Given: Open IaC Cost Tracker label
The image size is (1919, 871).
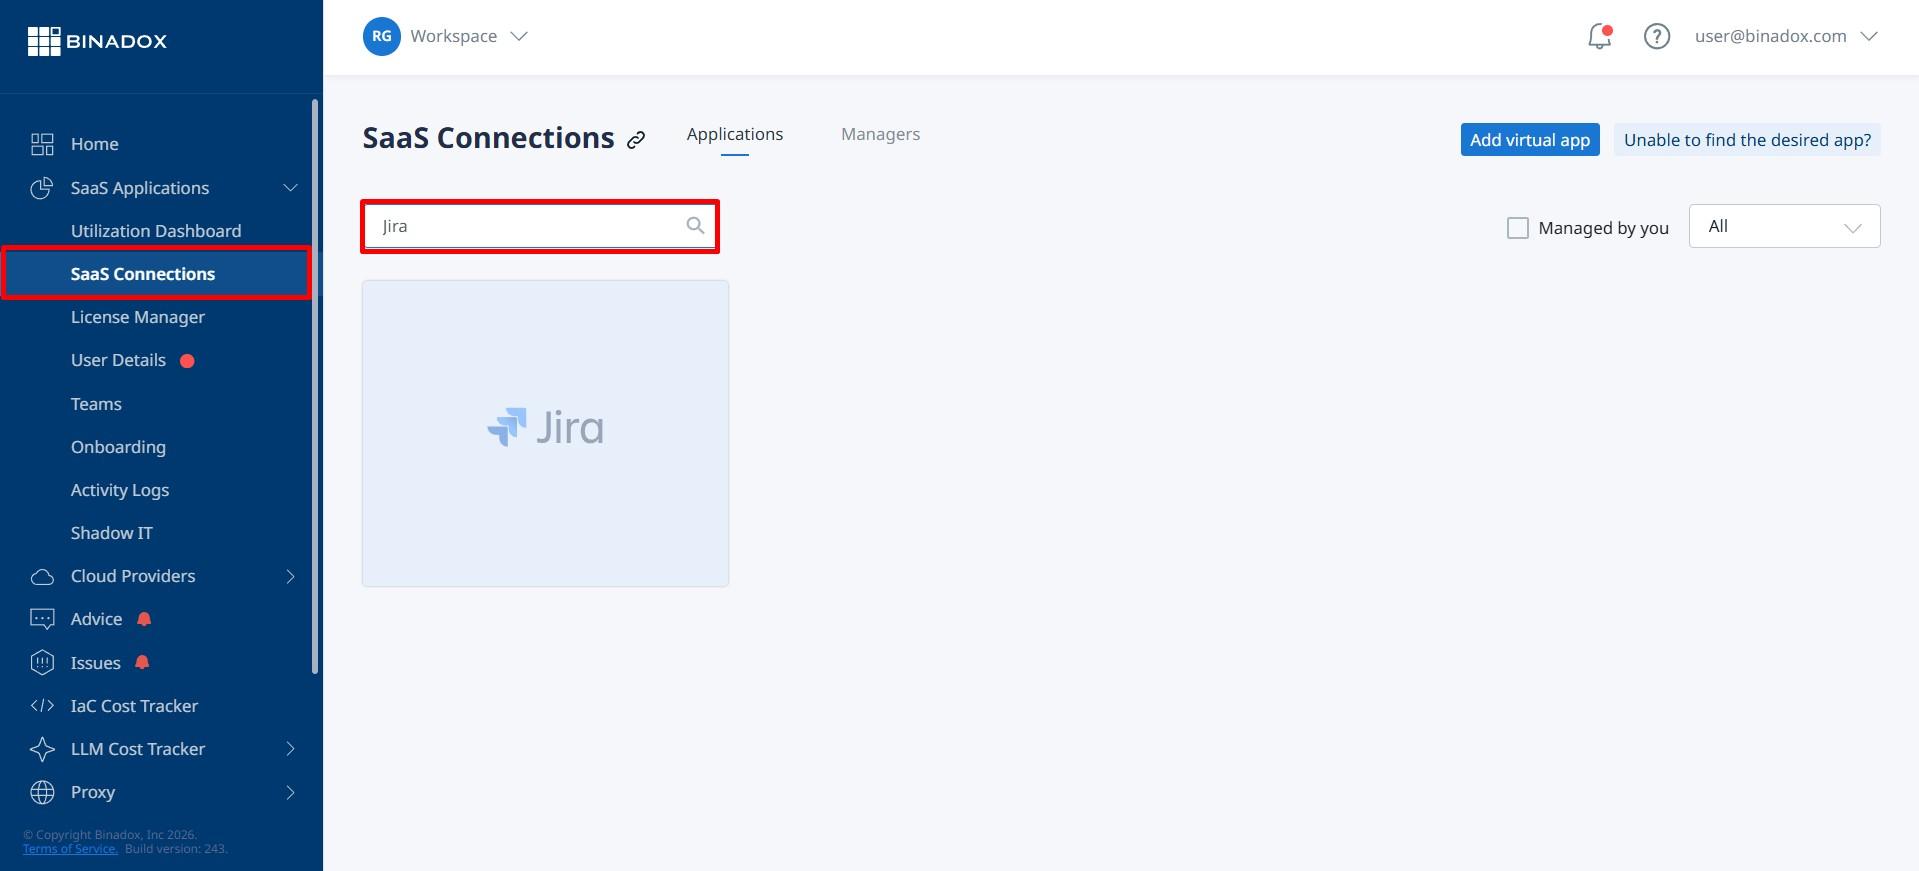Looking at the screenshot, I should (134, 706).
